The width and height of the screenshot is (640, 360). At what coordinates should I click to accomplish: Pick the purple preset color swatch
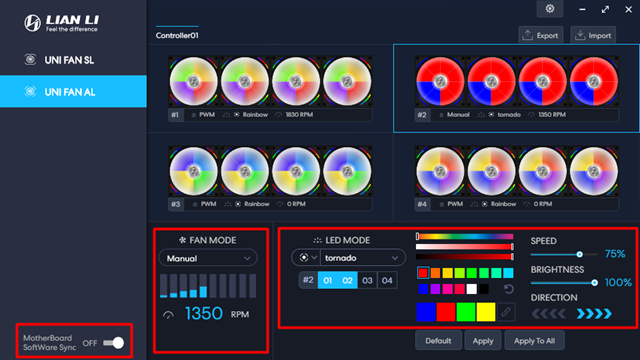coord(436,289)
